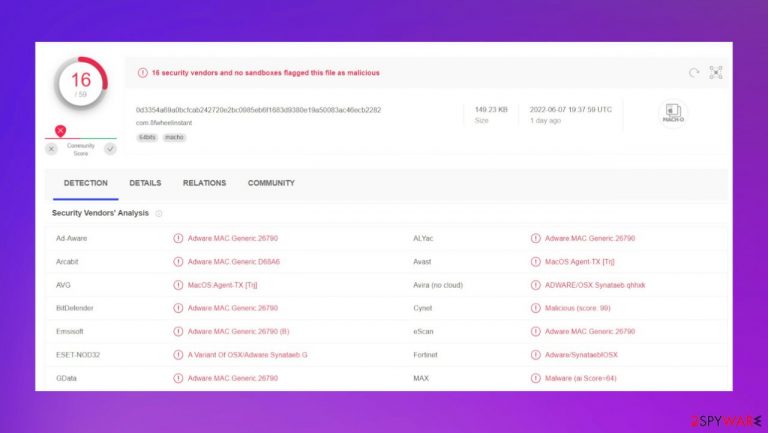
Task: Click Avira's ADWARE/OSX.Synataeb result
Action: coord(595,285)
